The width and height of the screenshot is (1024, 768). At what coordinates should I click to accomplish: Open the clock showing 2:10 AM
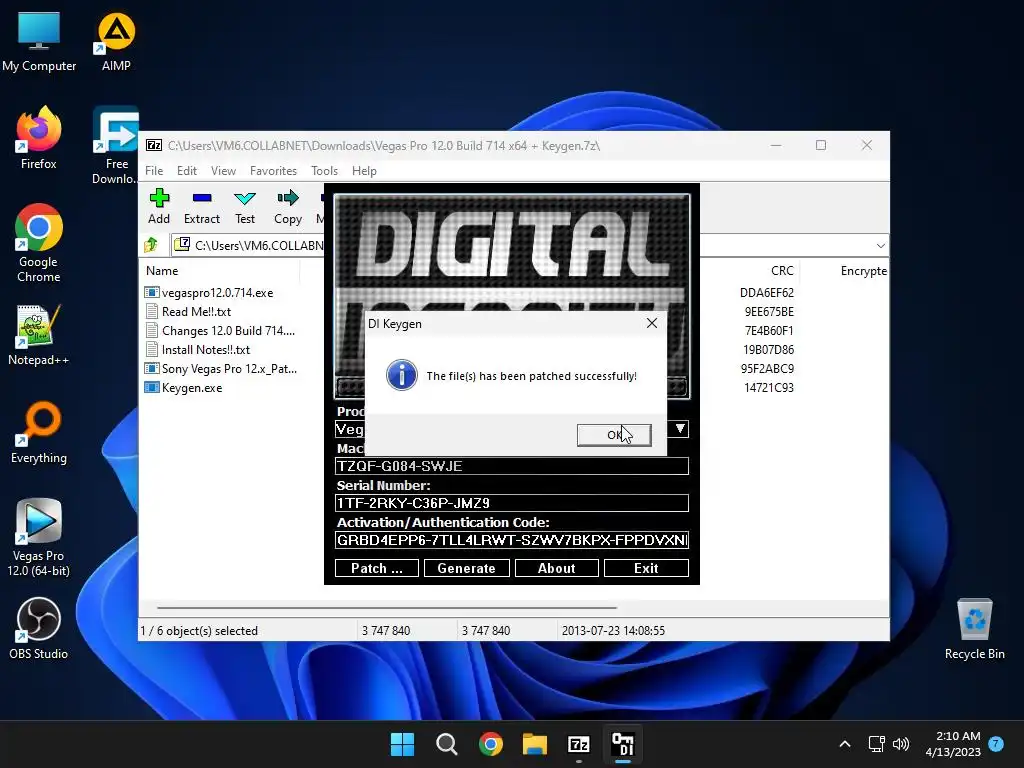pos(953,744)
